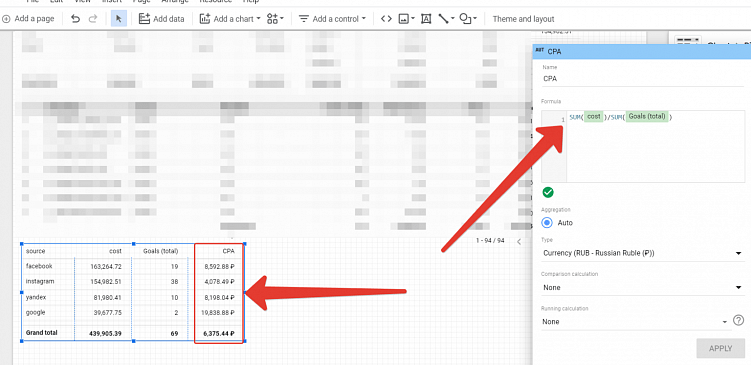The width and height of the screenshot is (751, 365).
Task: Click the CPA value 19,838.88 ₽
Action: click(218, 313)
